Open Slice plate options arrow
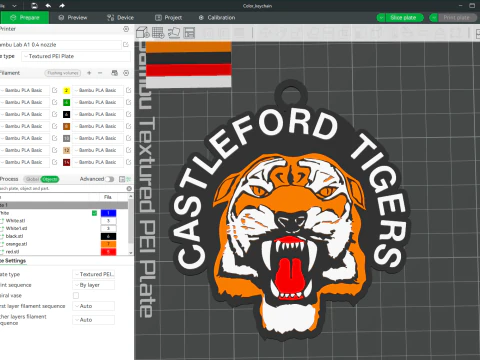 [381, 18]
